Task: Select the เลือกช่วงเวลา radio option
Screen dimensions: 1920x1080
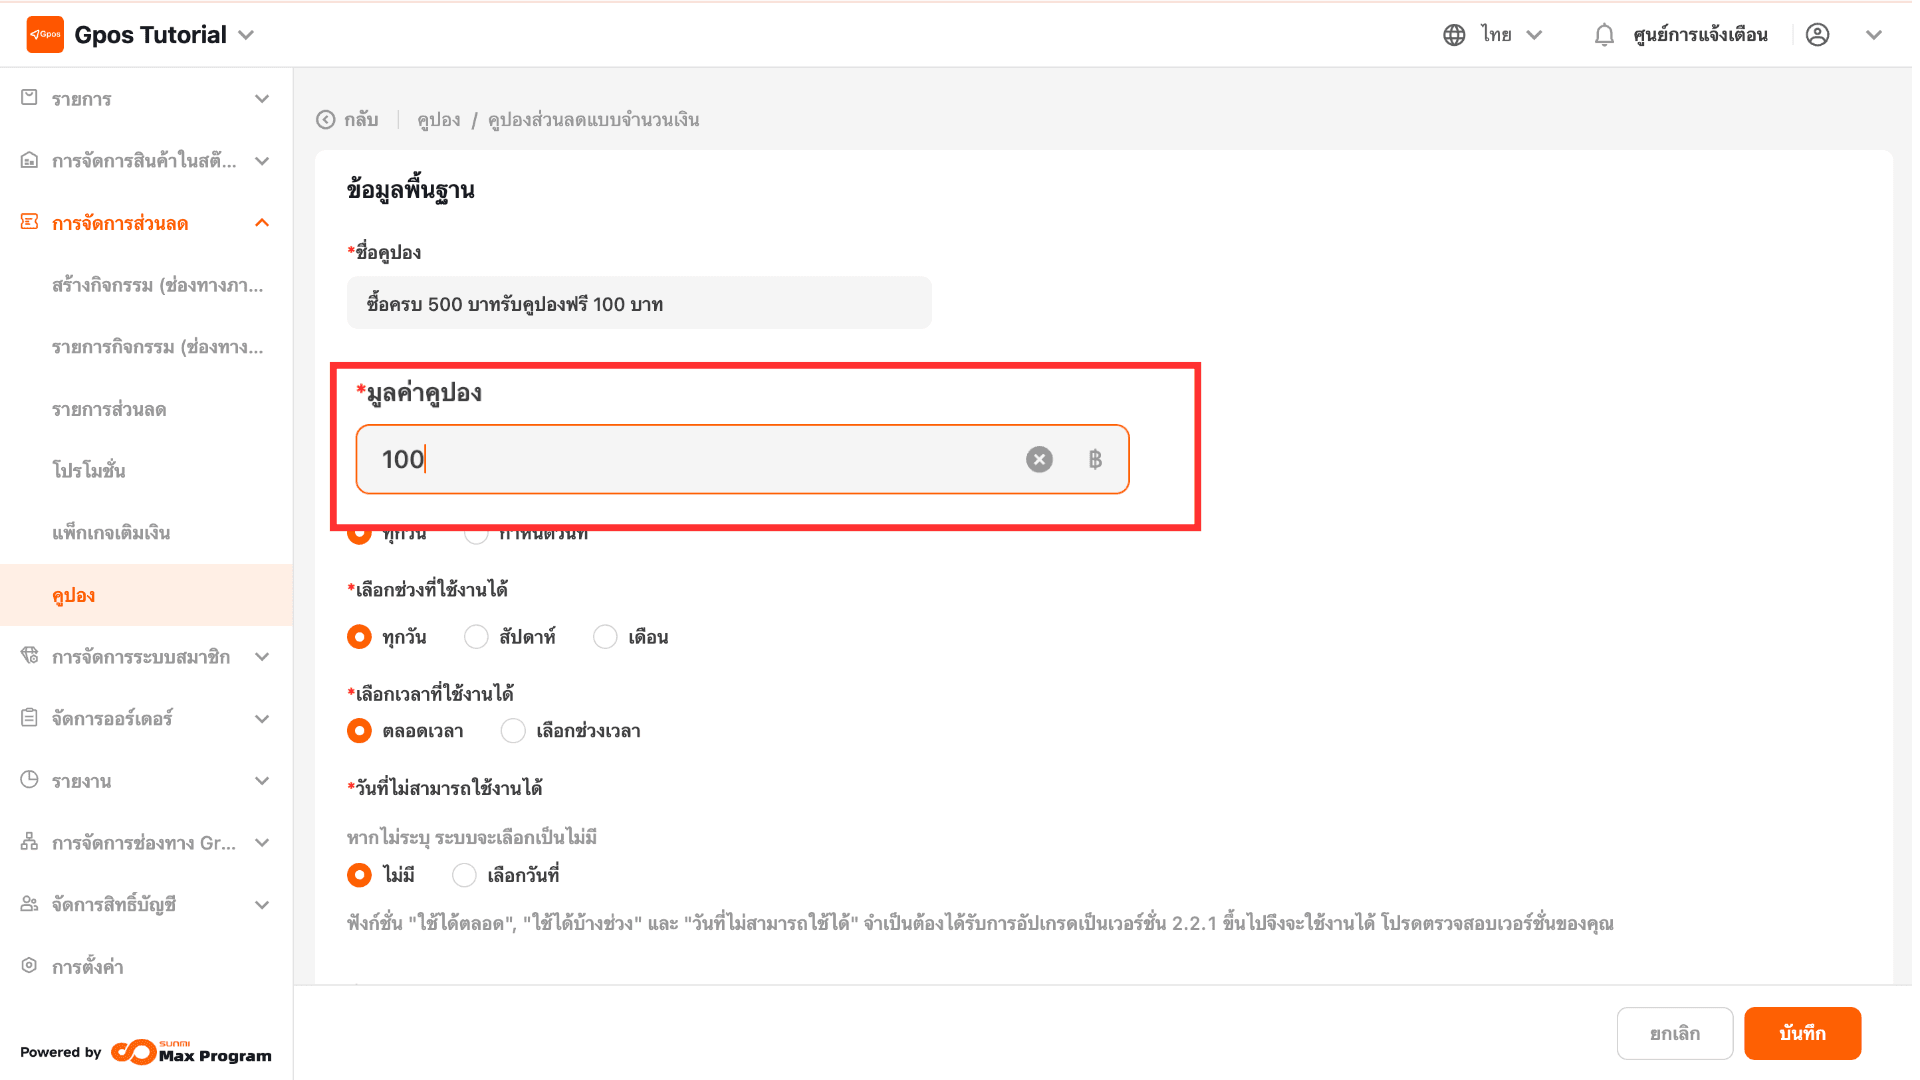Action: coord(513,731)
